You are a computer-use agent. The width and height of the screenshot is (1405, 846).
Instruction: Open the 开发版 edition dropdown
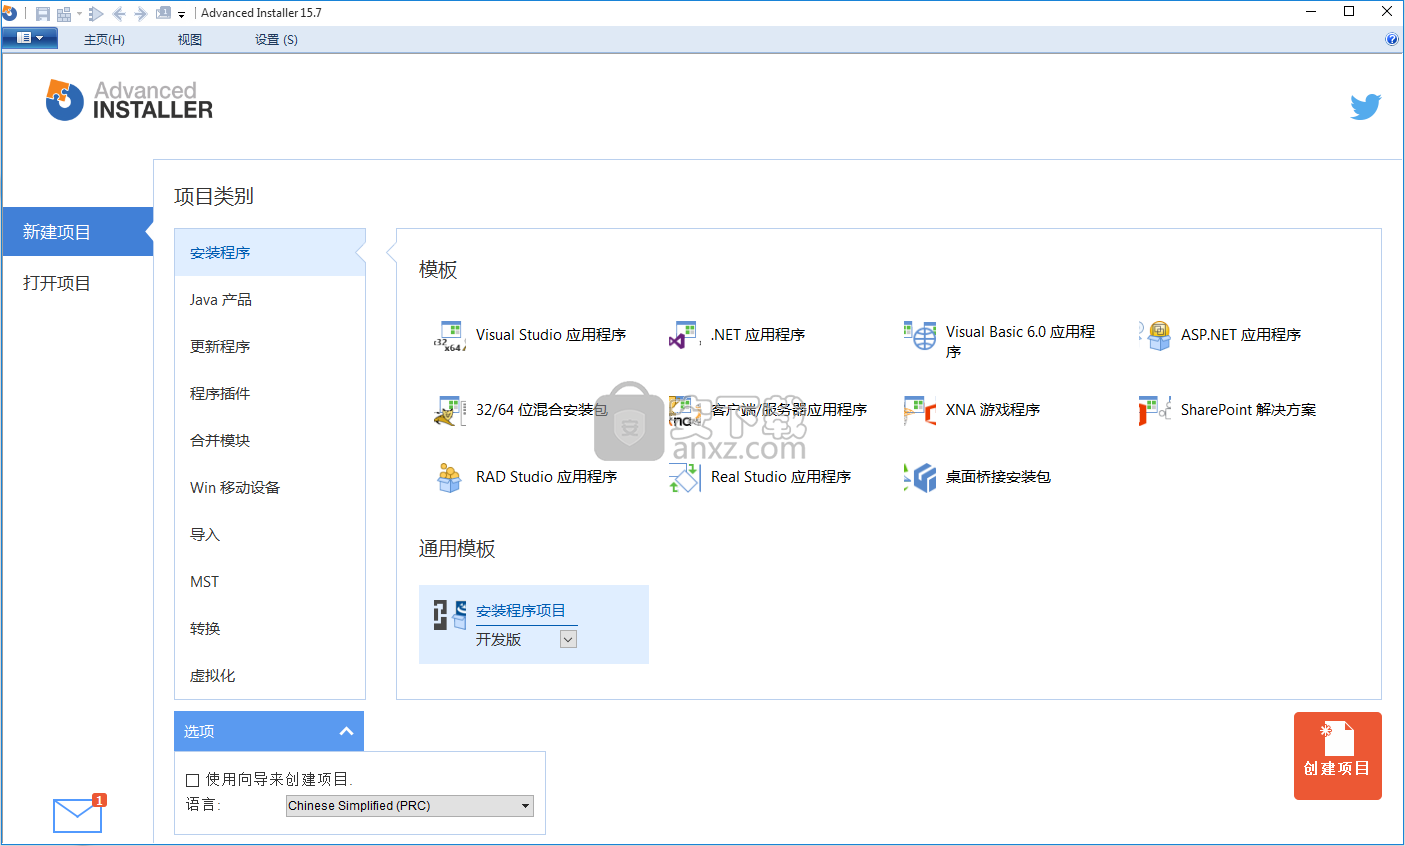568,639
